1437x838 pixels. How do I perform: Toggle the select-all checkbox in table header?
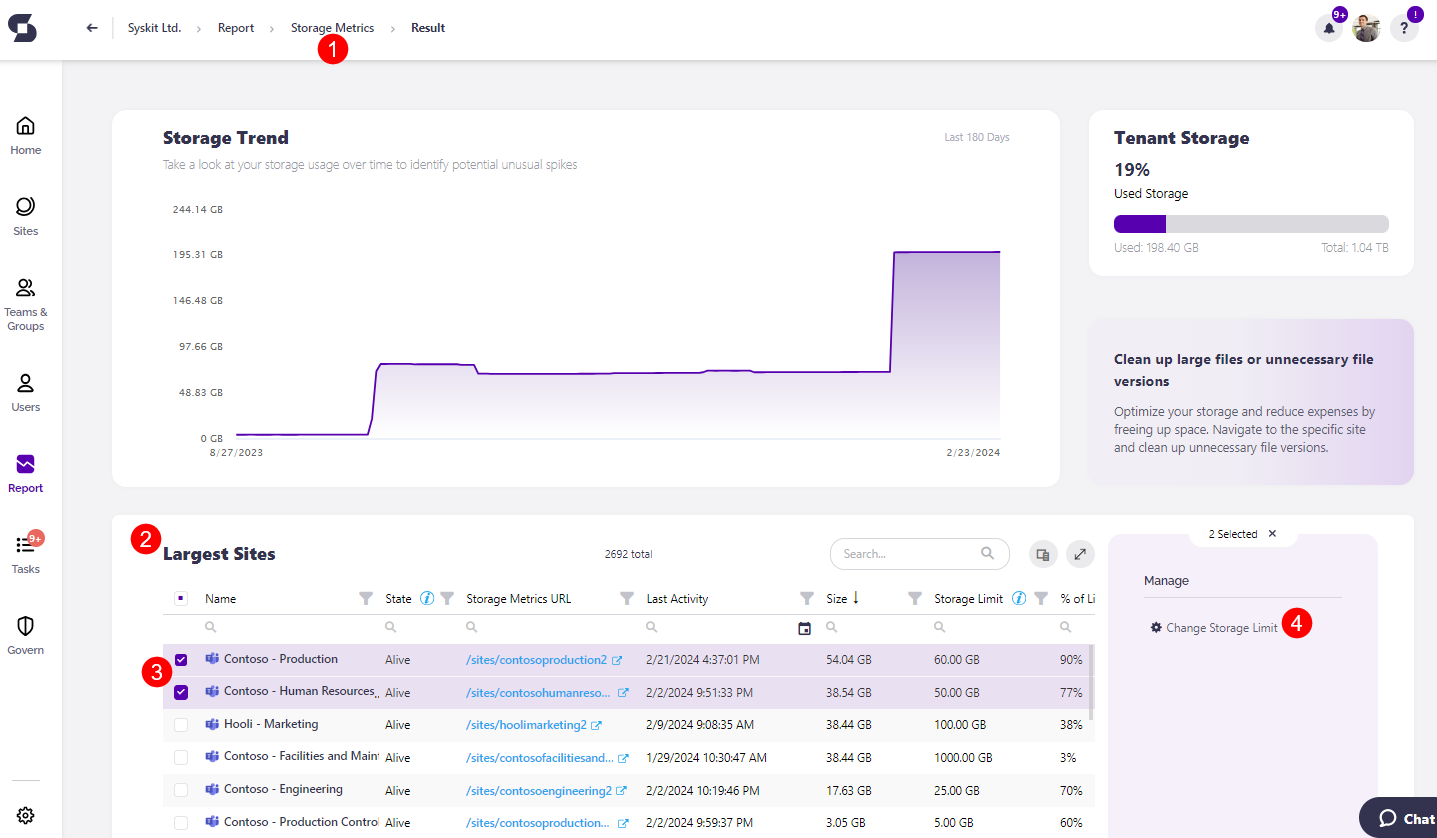pyautogui.click(x=181, y=597)
